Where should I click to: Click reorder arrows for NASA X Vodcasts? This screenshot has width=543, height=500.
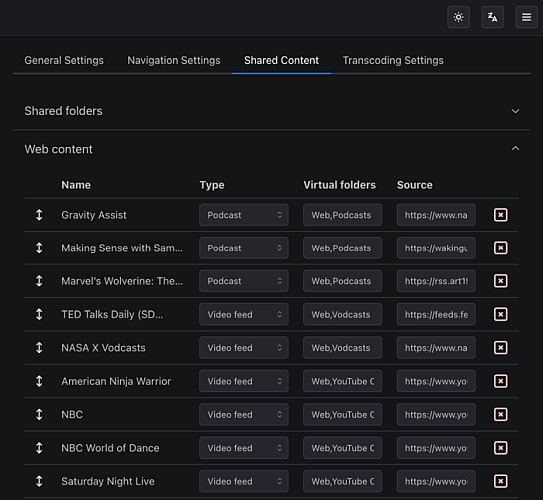(39, 348)
